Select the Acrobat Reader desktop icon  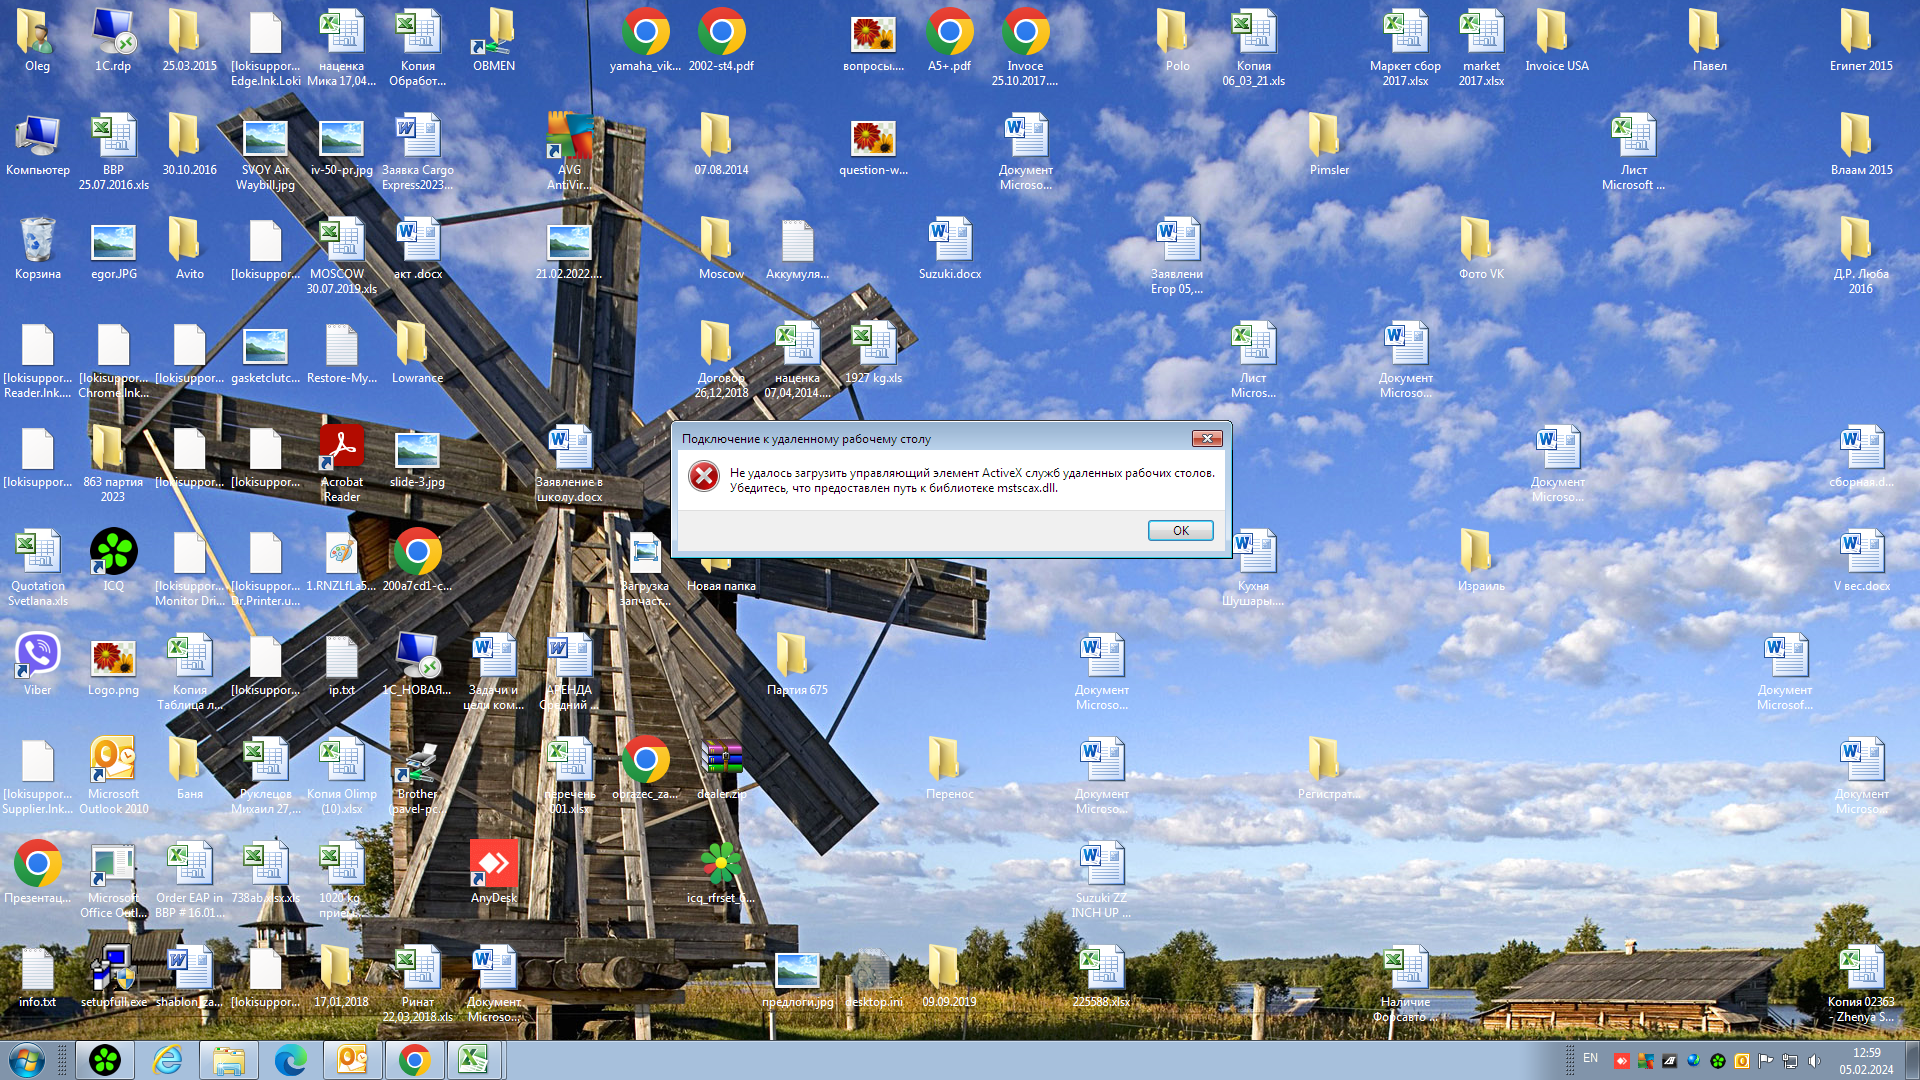(x=342, y=463)
